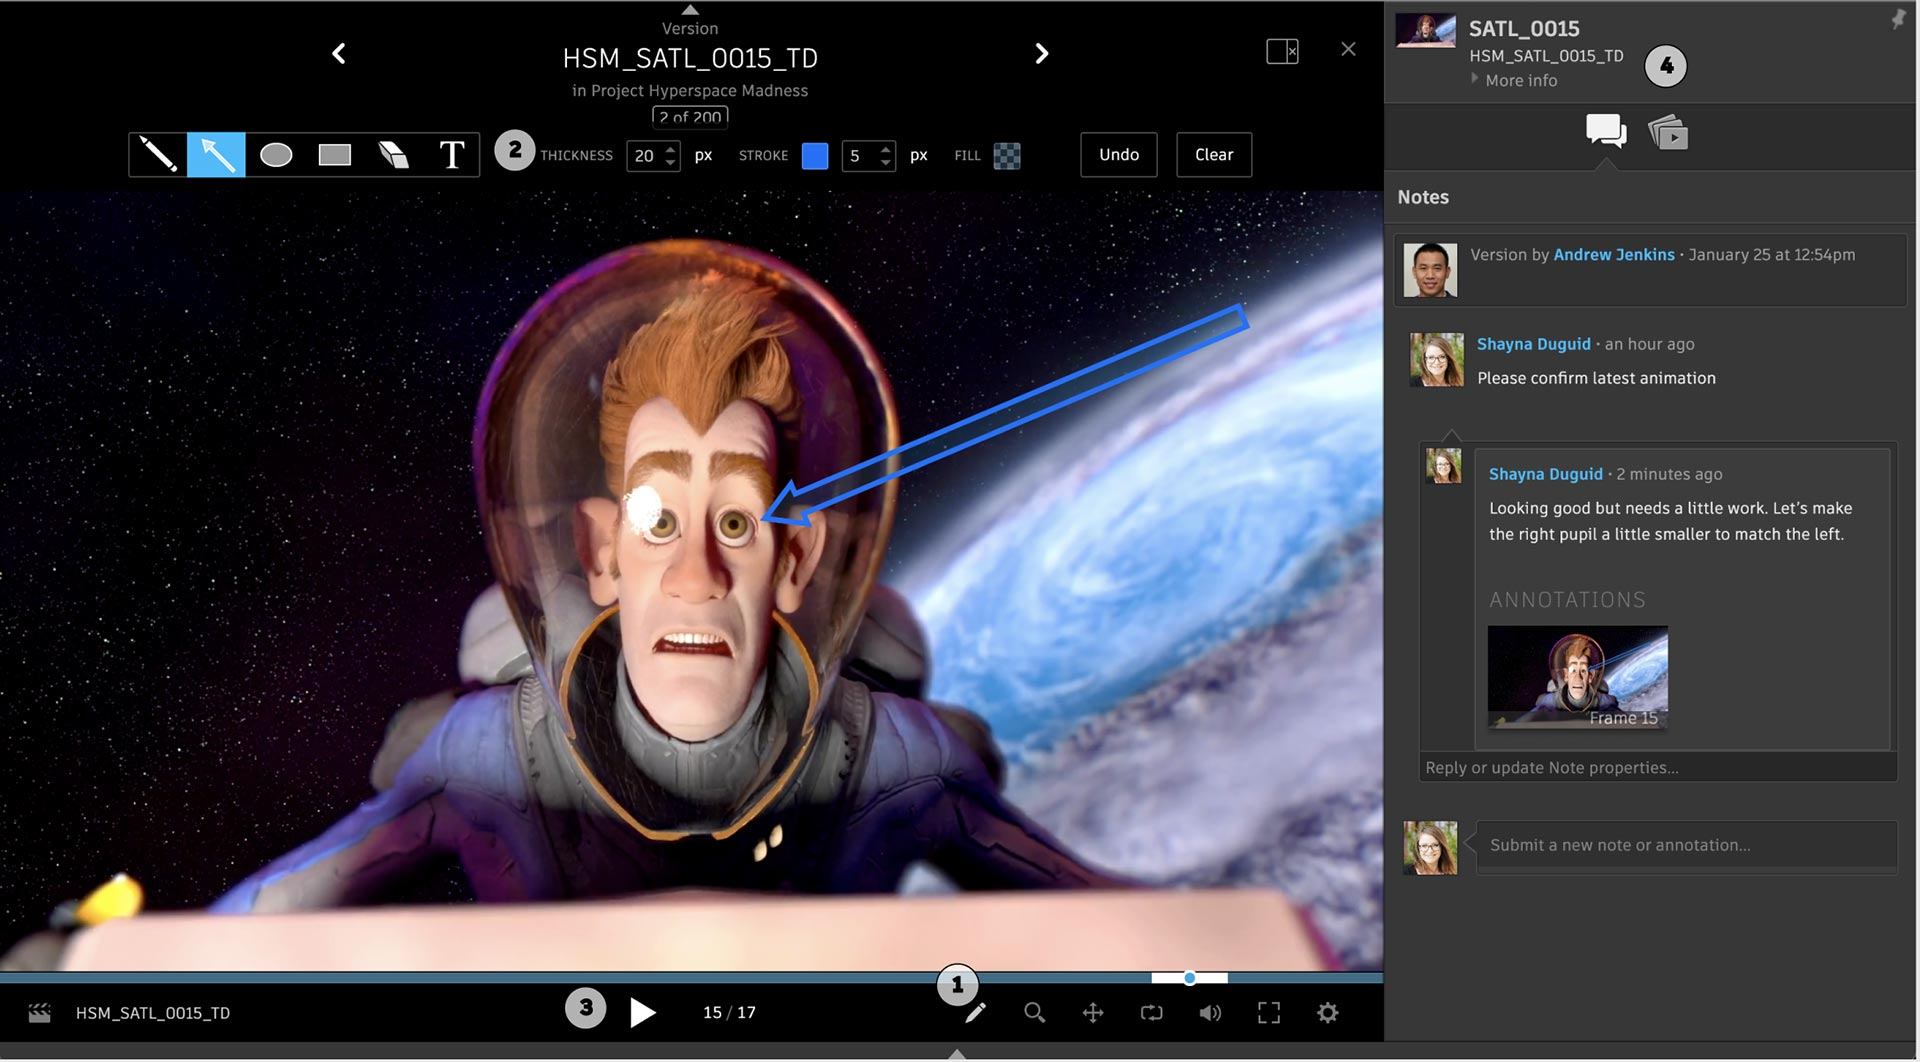The image size is (1920, 1062).
Task: Click HSM_SATL_0015_TD label in player bar
Action: pyautogui.click(x=153, y=1013)
